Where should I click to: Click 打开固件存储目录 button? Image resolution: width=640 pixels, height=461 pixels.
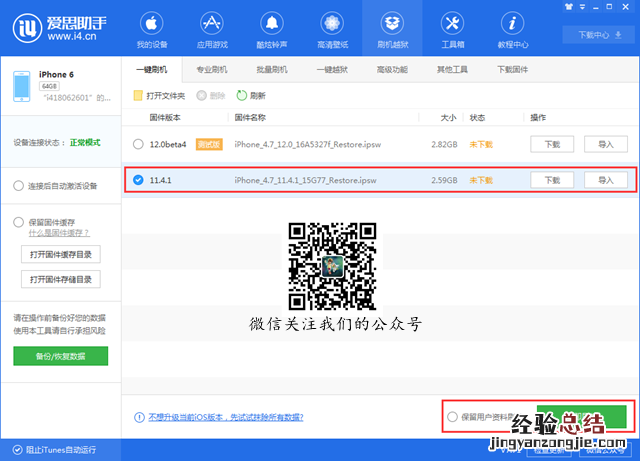[x=61, y=279]
